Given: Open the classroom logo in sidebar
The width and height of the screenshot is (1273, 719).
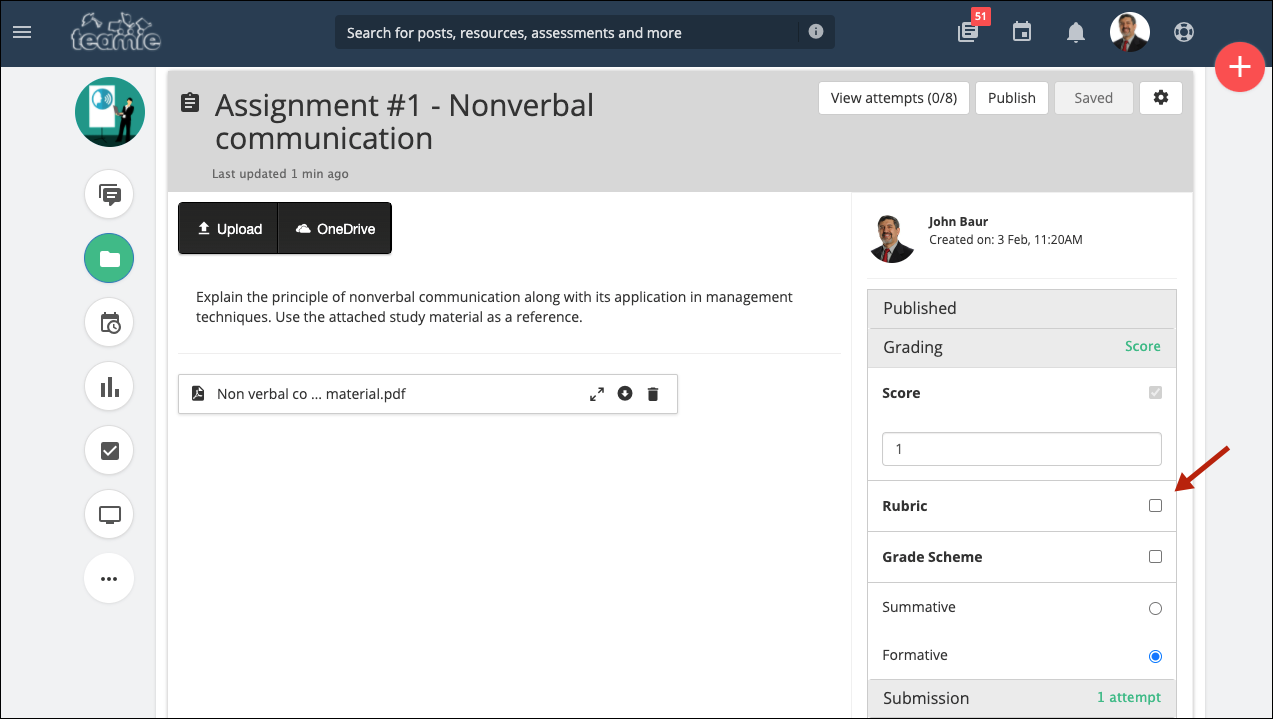Looking at the screenshot, I should (x=110, y=112).
